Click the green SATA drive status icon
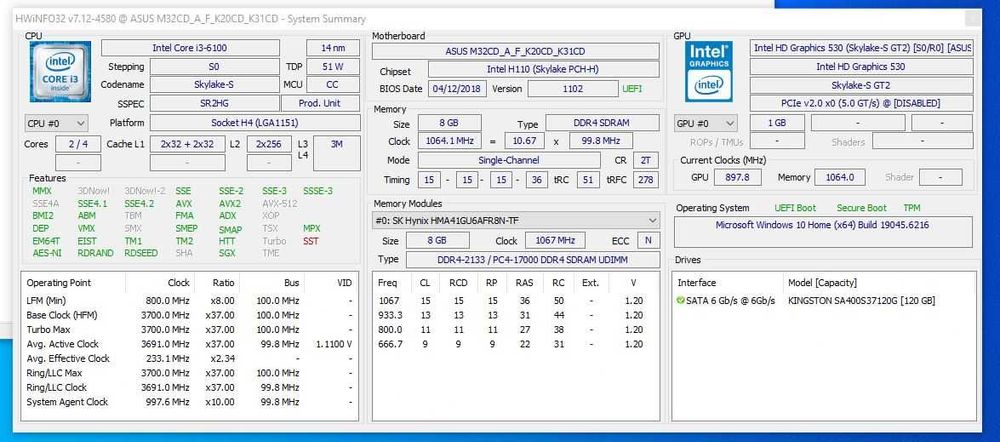Image resolution: width=1000 pixels, height=442 pixels. (680, 300)
